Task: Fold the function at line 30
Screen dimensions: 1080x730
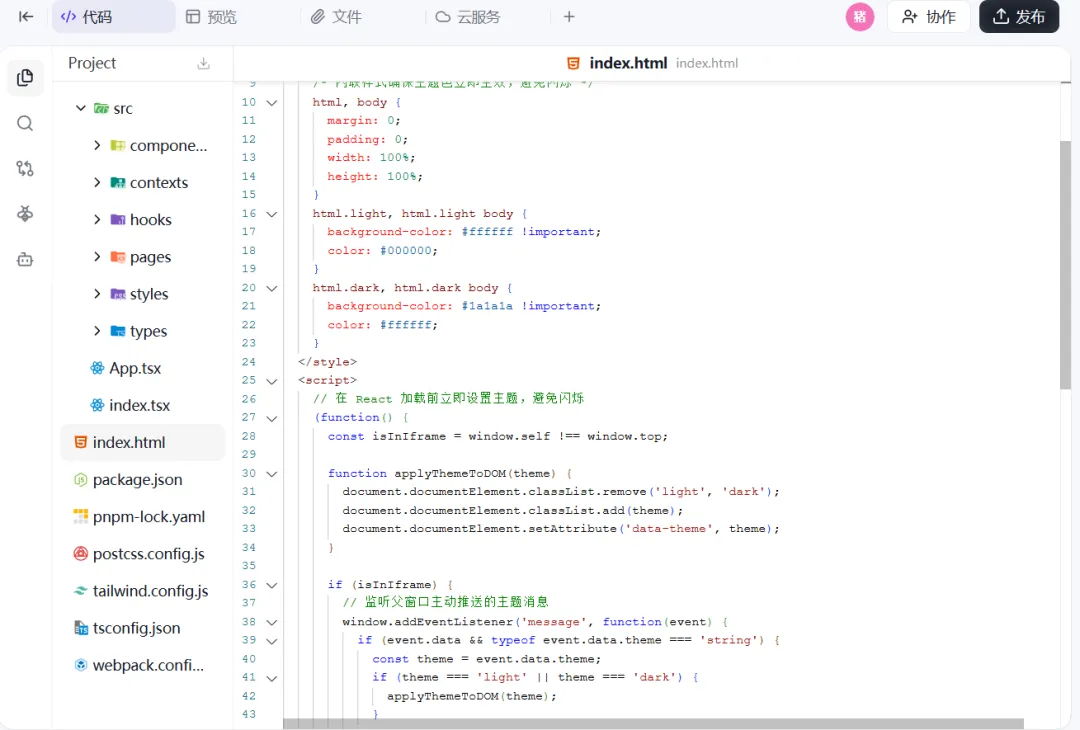Action: pos(272,474)
